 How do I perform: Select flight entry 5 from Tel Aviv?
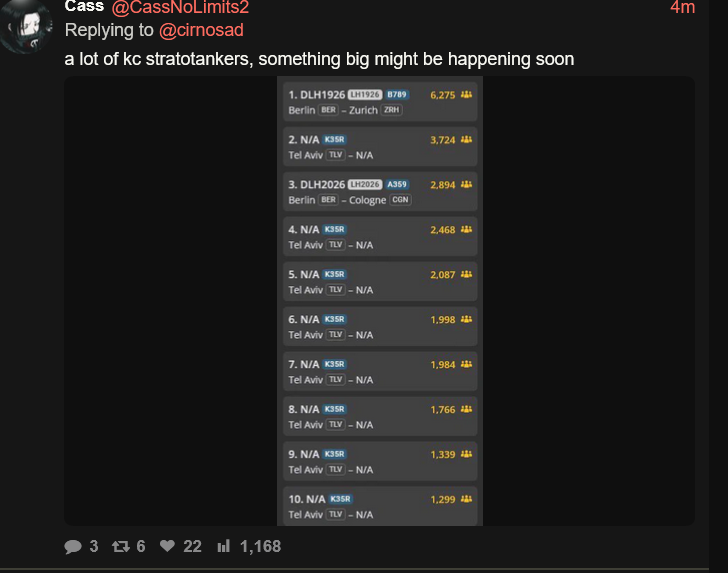click(x=380, y=282)
